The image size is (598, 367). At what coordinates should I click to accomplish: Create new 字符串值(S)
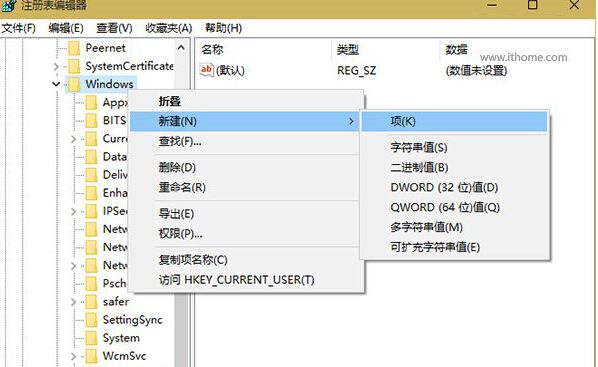pos(454,148)
